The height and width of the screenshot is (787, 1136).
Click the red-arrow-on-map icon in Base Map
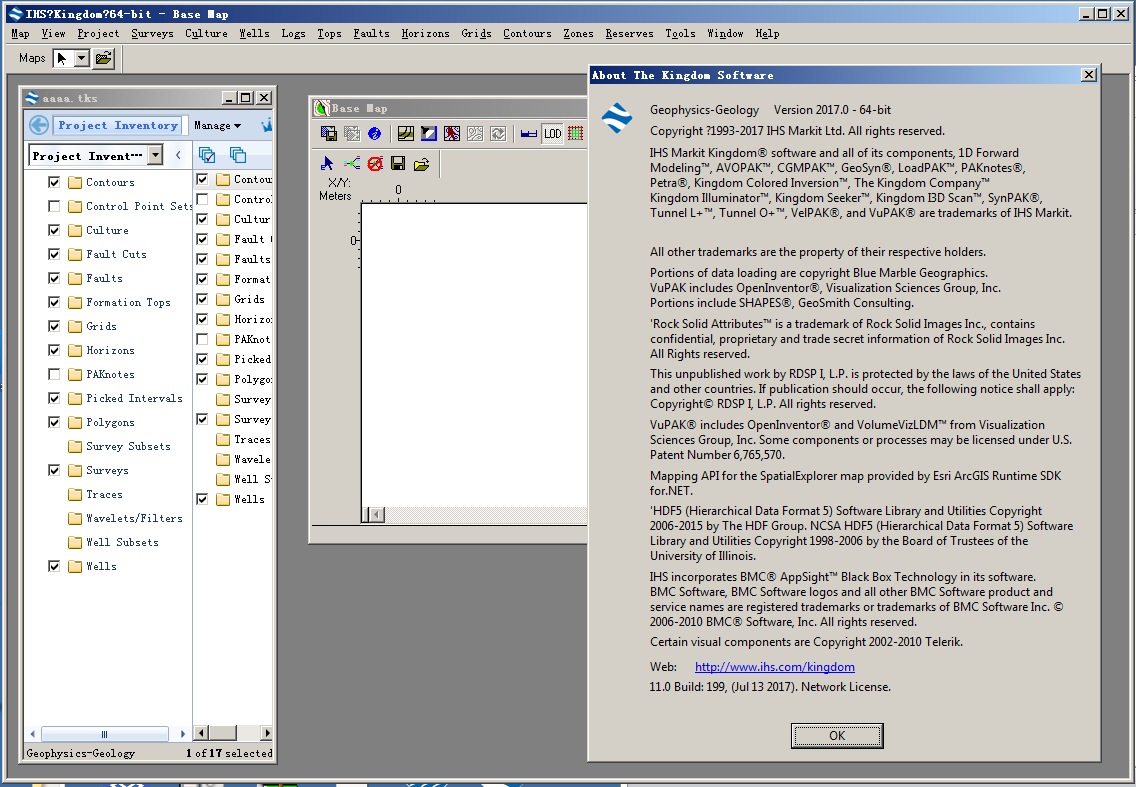tap(452, 133)
